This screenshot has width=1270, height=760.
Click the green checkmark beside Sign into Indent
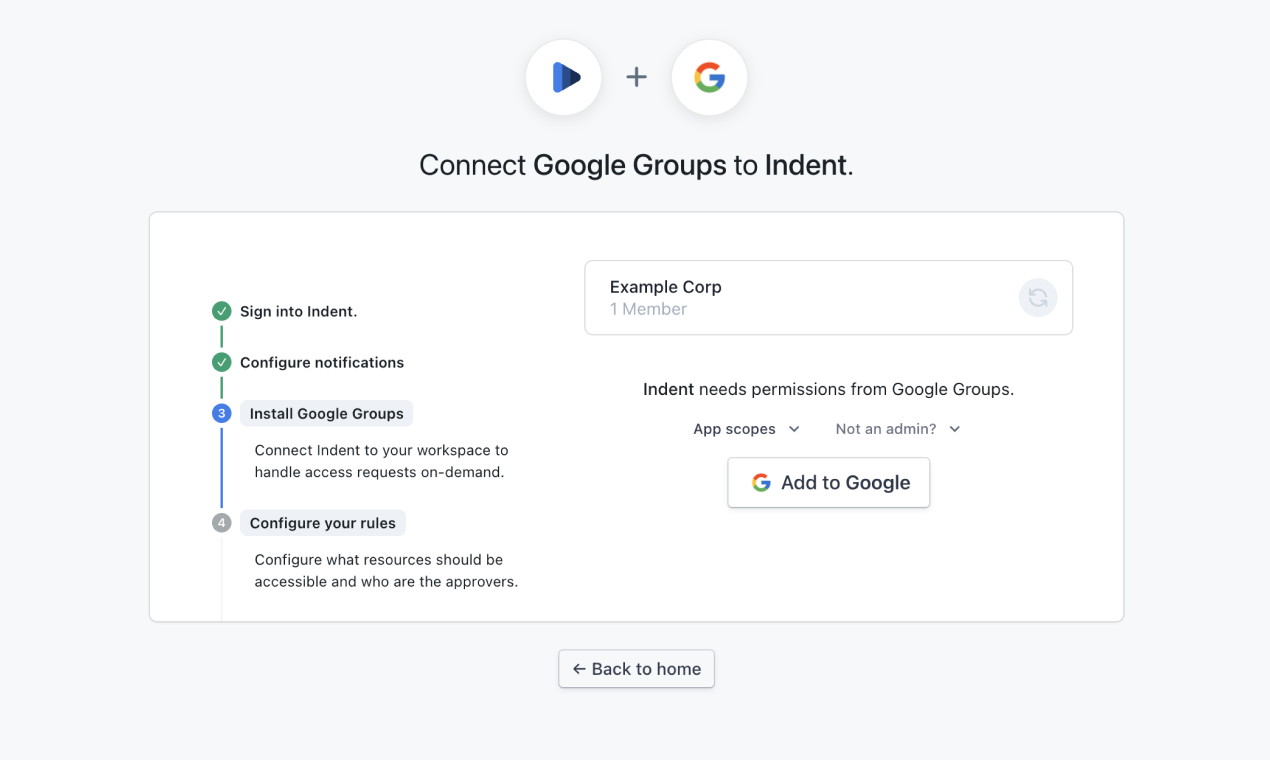tap(222, 312)
